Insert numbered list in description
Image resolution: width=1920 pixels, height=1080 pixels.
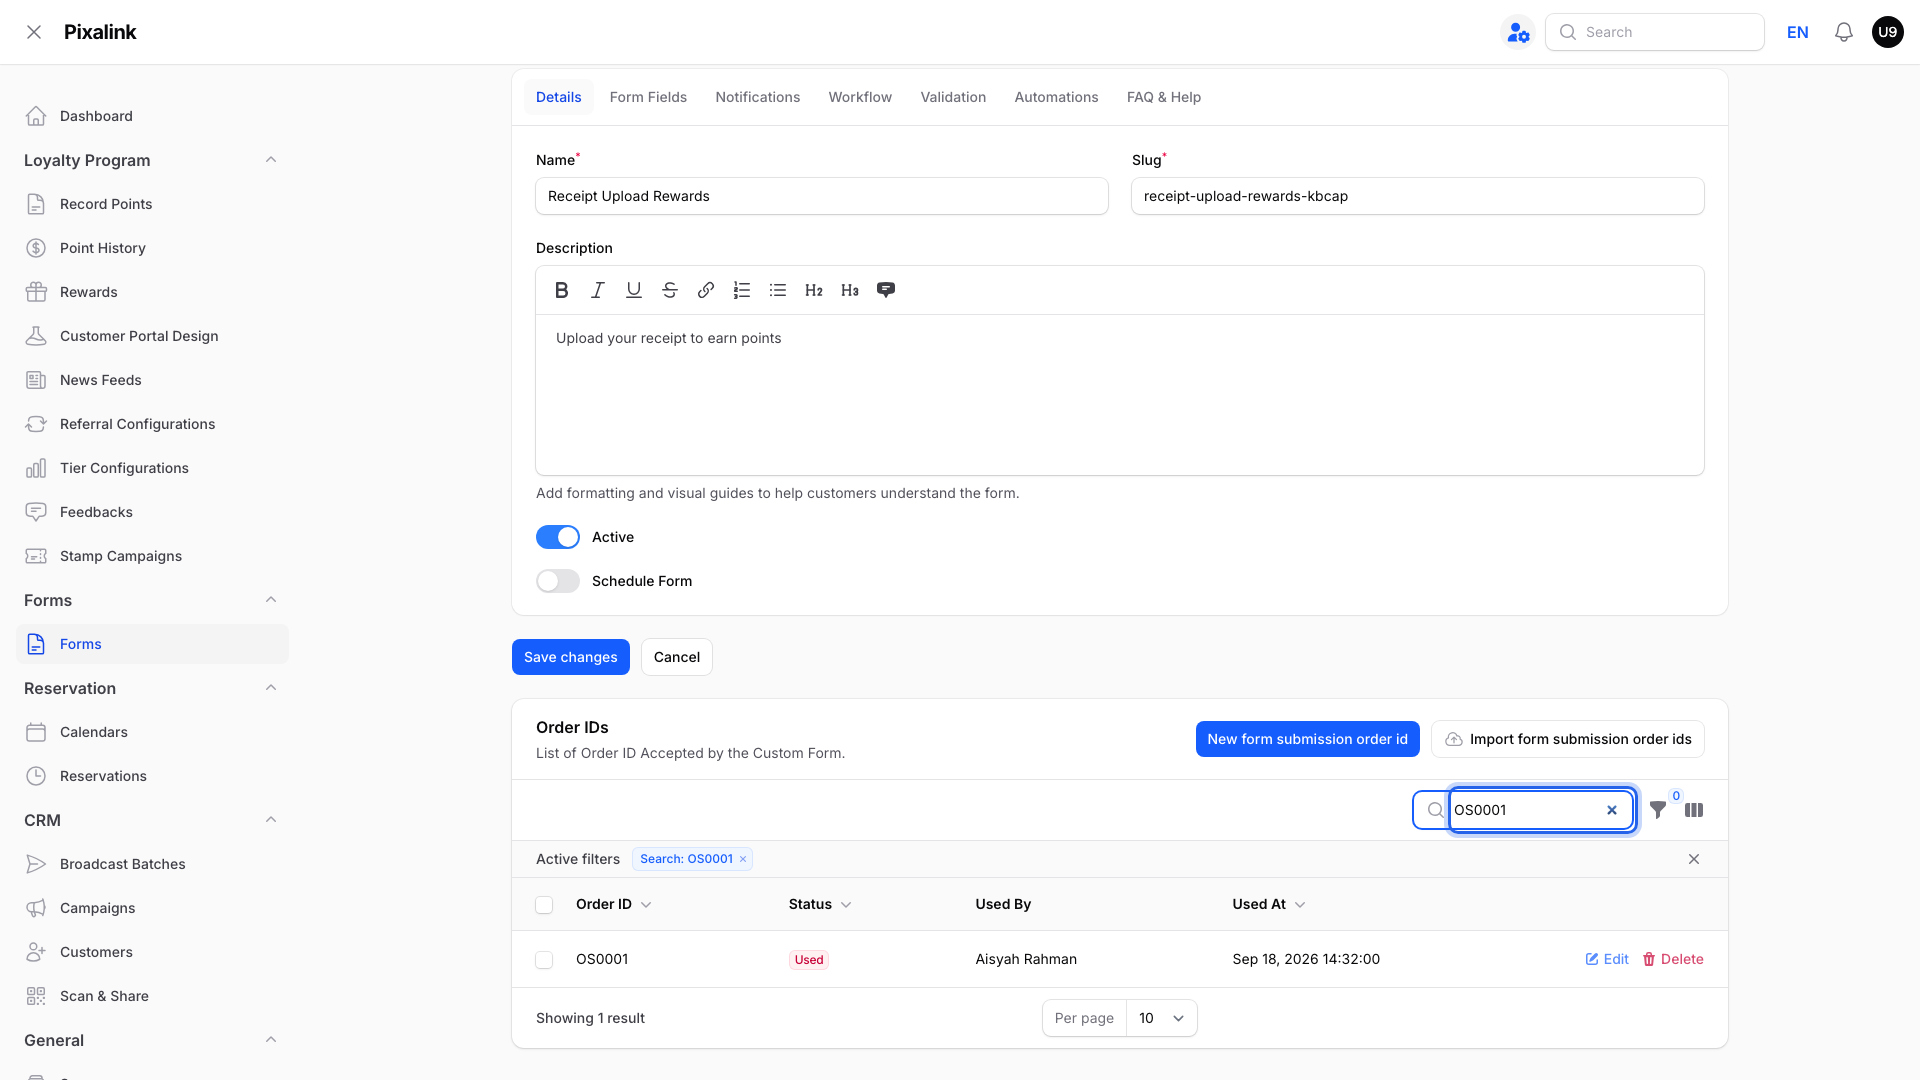pos(741,290)
